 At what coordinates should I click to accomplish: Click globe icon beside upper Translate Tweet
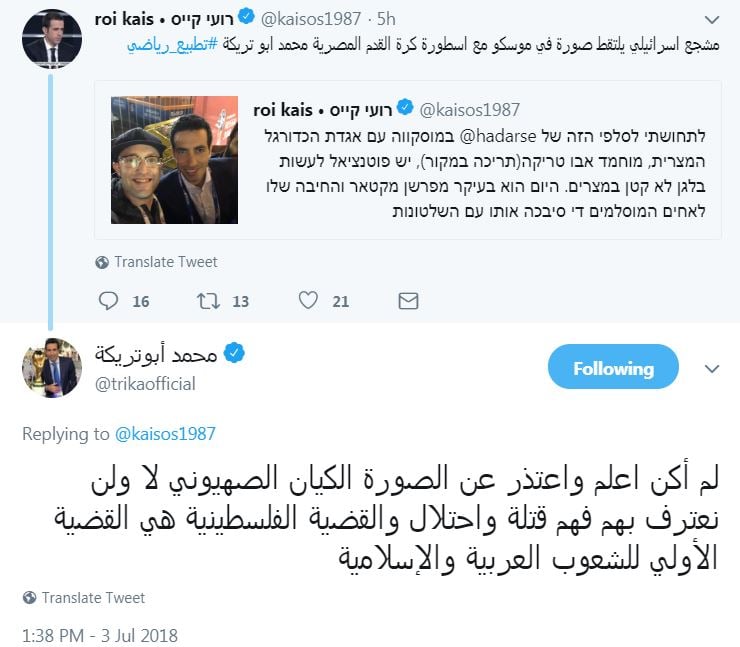tap(102, 262)
